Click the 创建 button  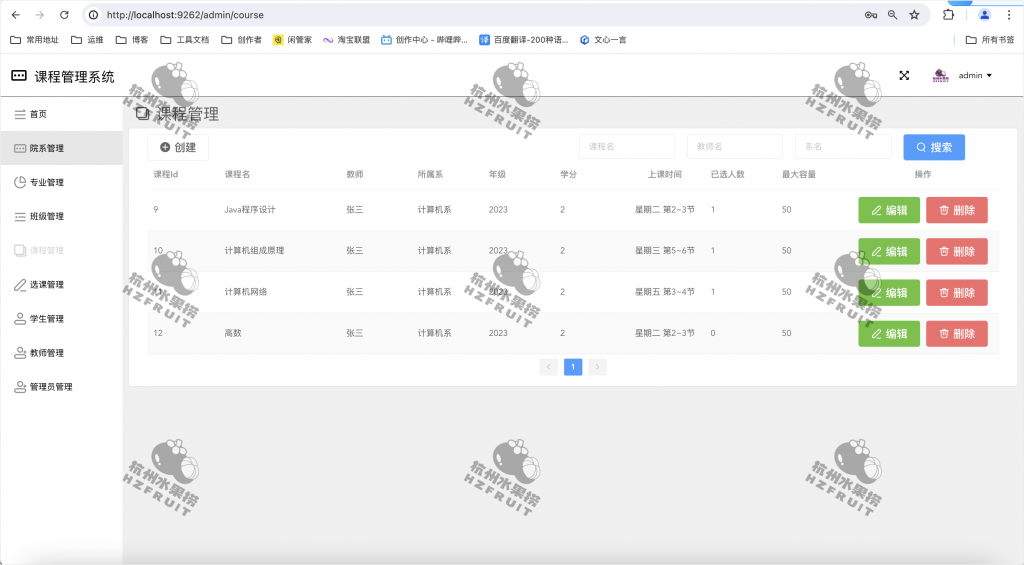[x=178, y=148]
